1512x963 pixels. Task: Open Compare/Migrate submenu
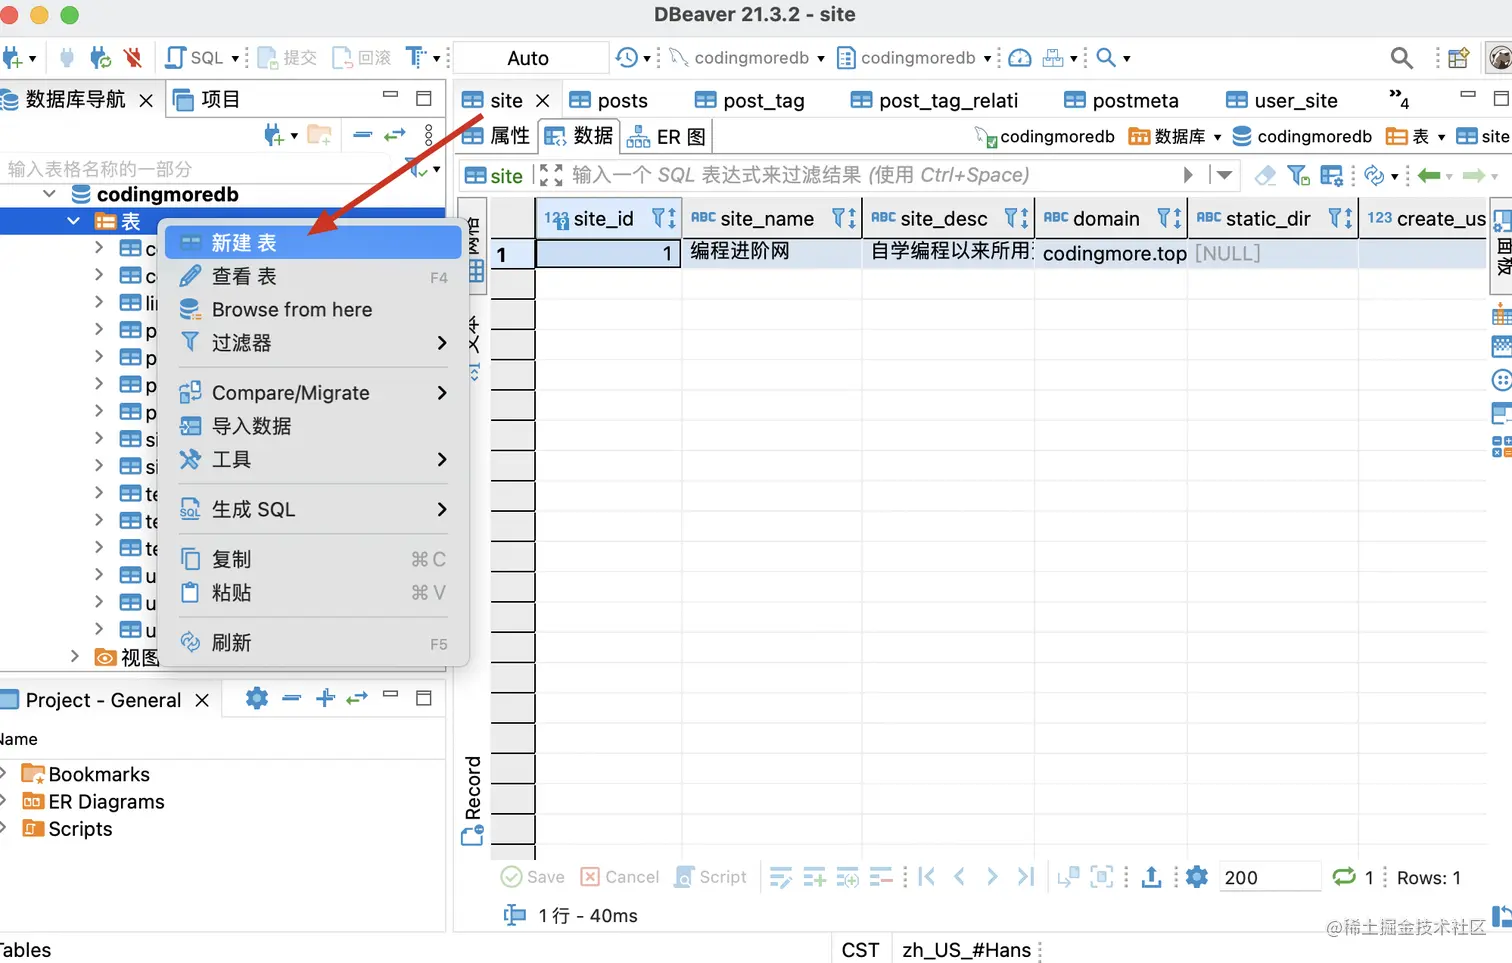point(313,393)
